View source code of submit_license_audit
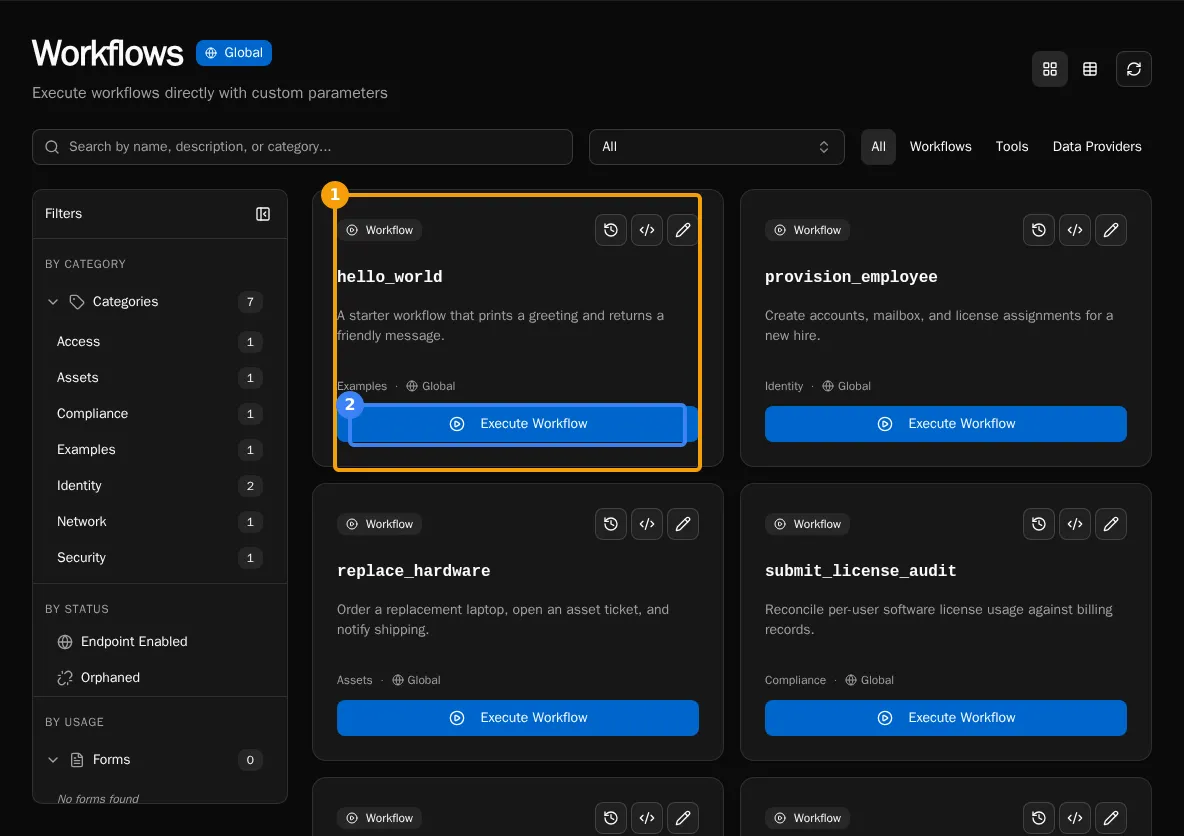This screenshot has height=836, width=1184. tap(1075, 524)
